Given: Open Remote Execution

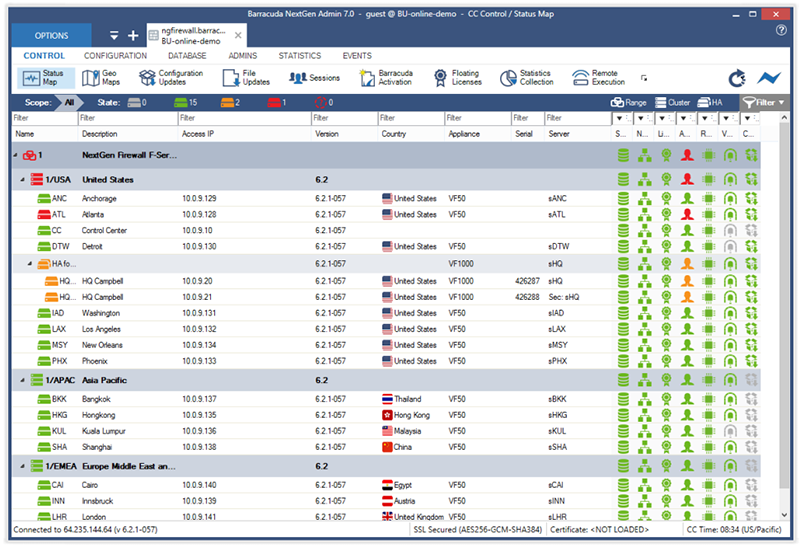Looking at the screenshot, I should [598, 78].
